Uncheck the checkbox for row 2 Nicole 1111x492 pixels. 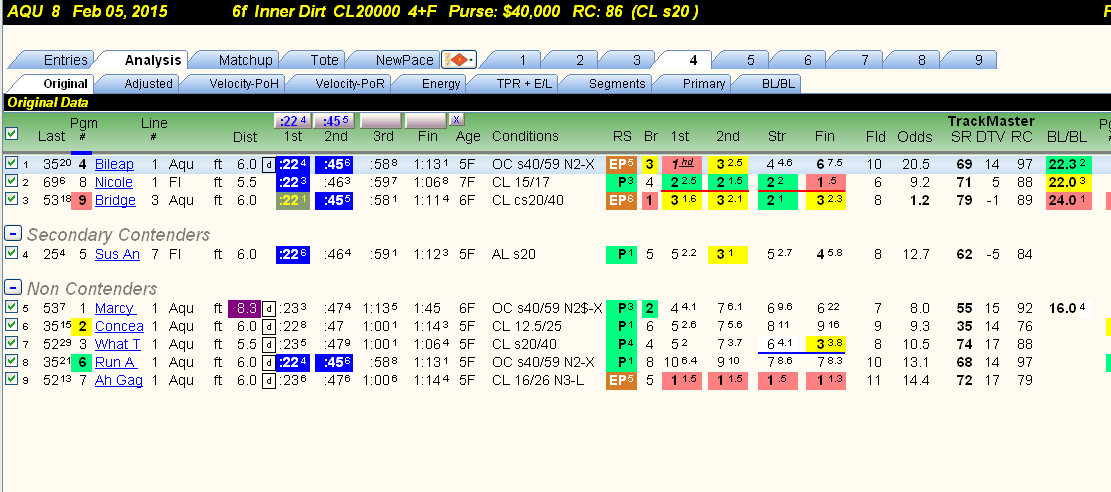[x=11, y=181]
